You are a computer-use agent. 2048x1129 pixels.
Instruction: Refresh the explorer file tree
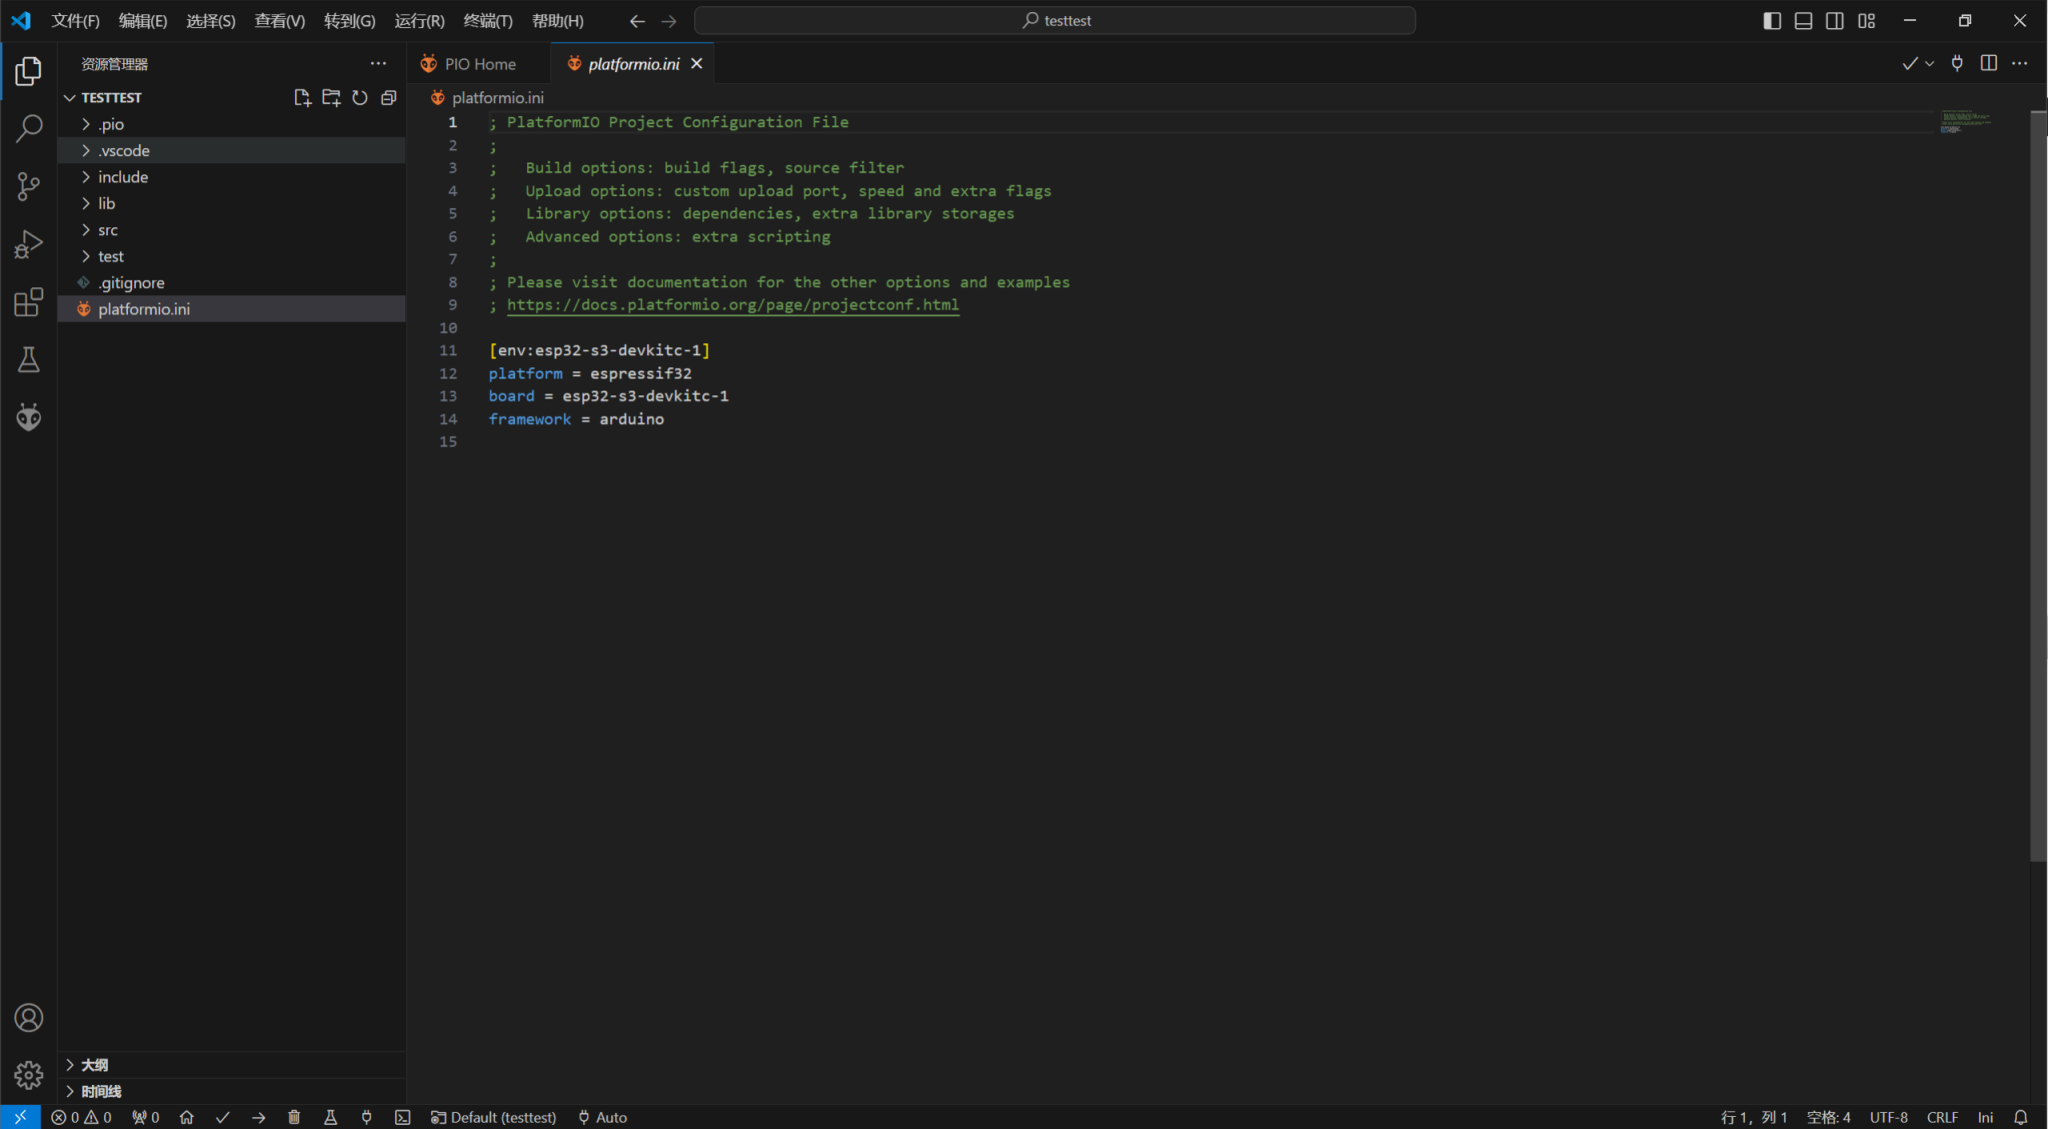[x=360, y=97]
